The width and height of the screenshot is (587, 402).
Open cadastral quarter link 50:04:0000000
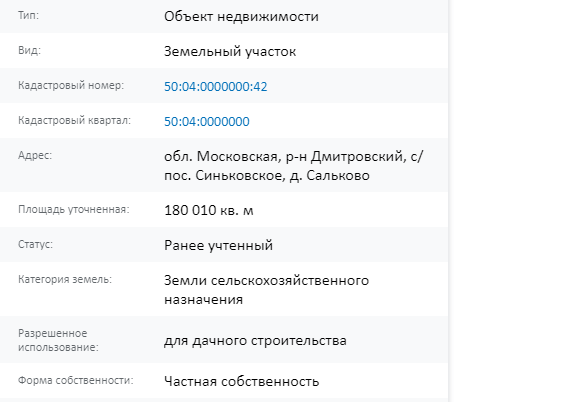click(207, 122)
